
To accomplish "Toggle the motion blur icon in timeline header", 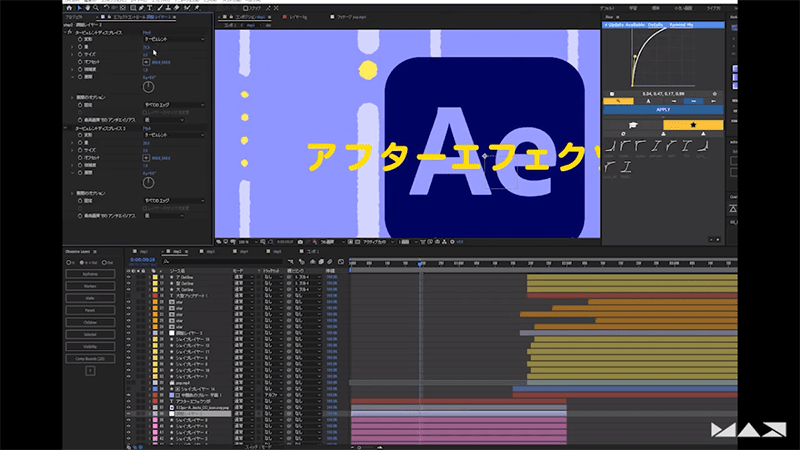I will (x=330, y=262).
